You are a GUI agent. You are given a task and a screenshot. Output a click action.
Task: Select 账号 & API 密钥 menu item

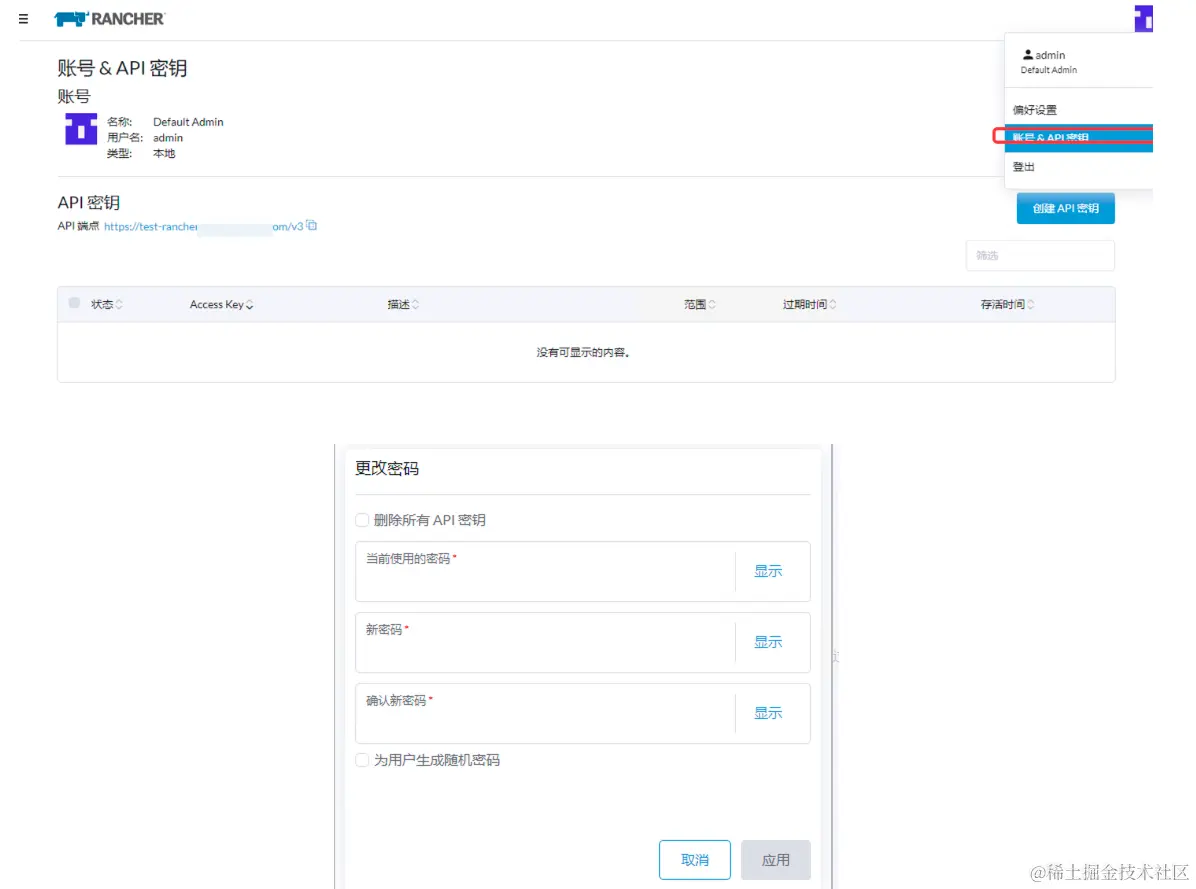(x=1079, y=138)
